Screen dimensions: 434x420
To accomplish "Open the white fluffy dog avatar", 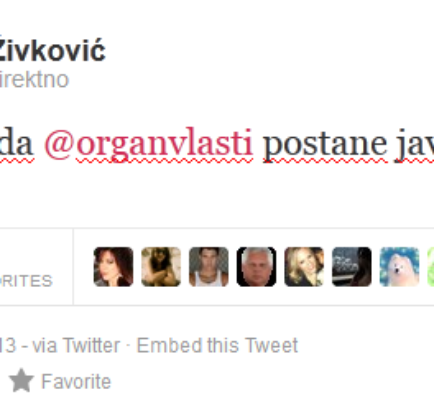I will (399, 267).
